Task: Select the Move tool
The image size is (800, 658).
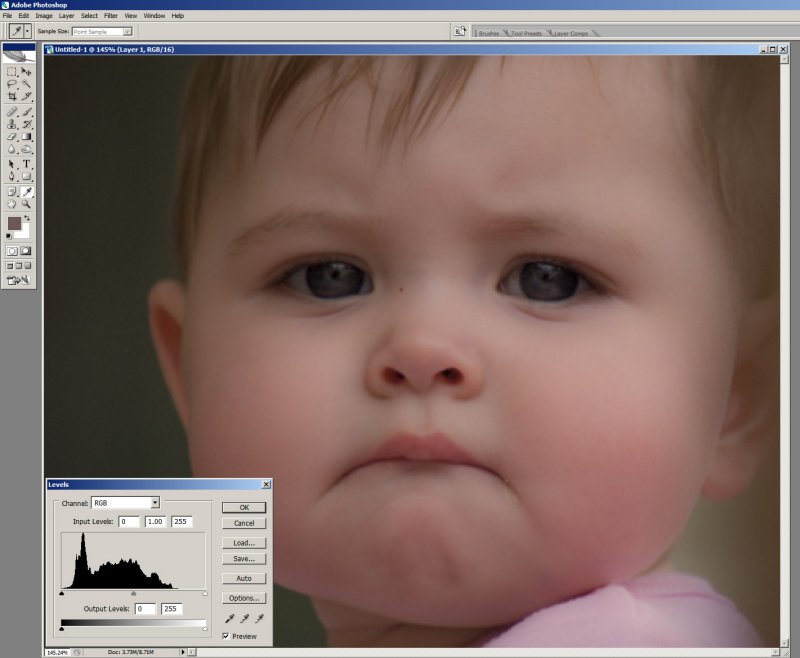Action: pyautogui.click(x=26, y=72)
